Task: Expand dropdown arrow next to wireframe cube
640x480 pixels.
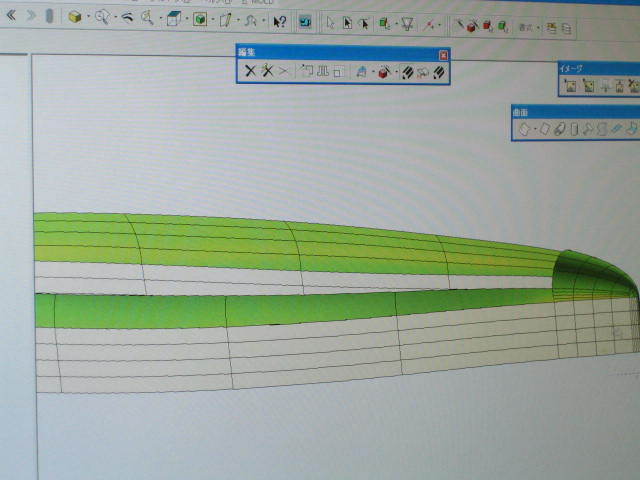Action: click(x=185, y=20)
